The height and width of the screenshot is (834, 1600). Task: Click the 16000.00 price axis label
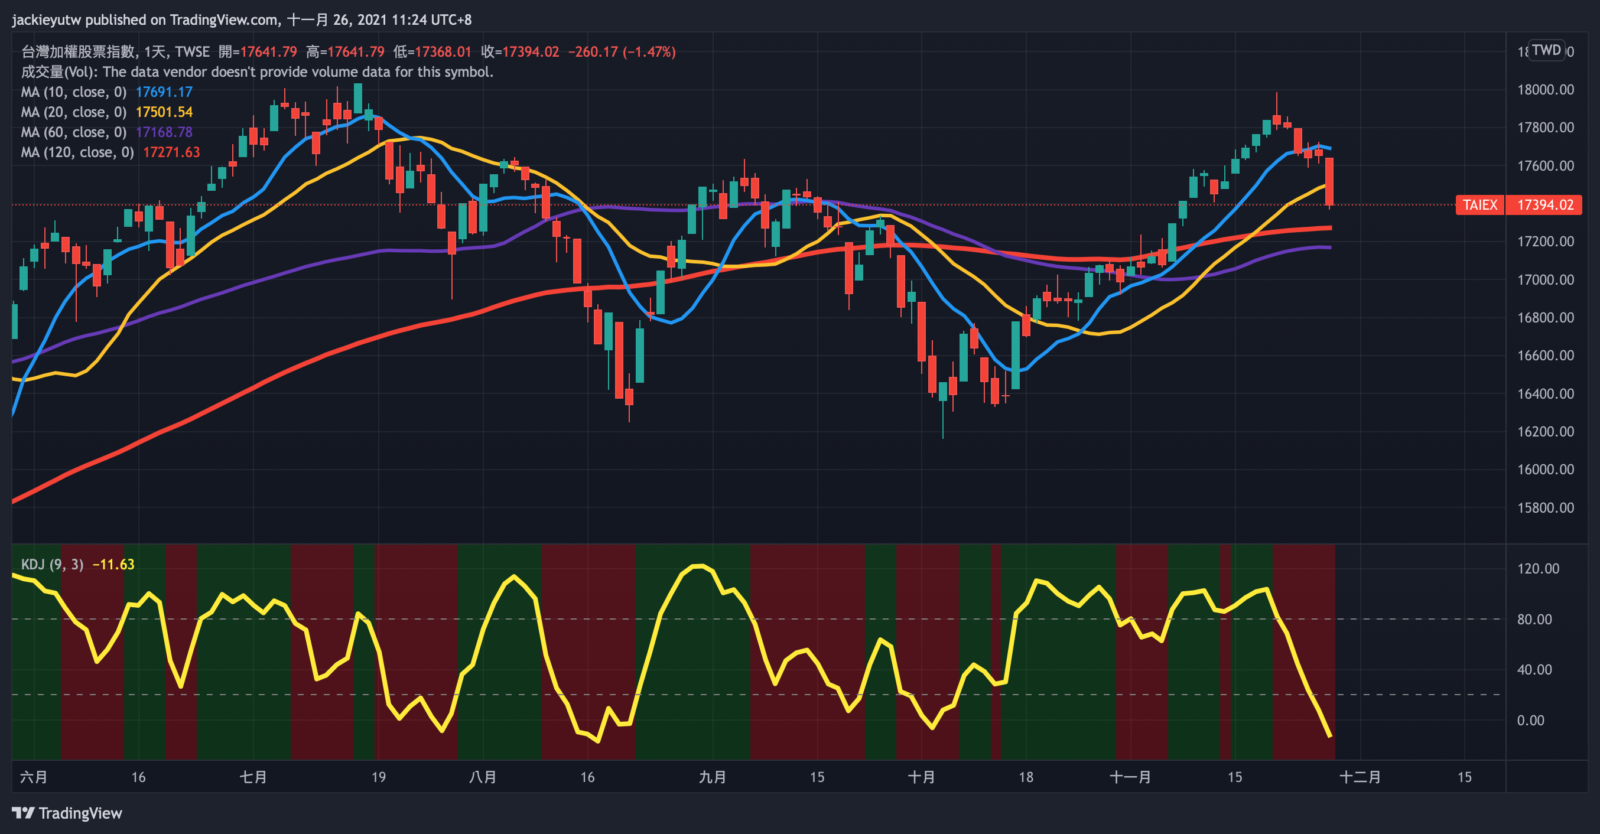coord(1545,469)
